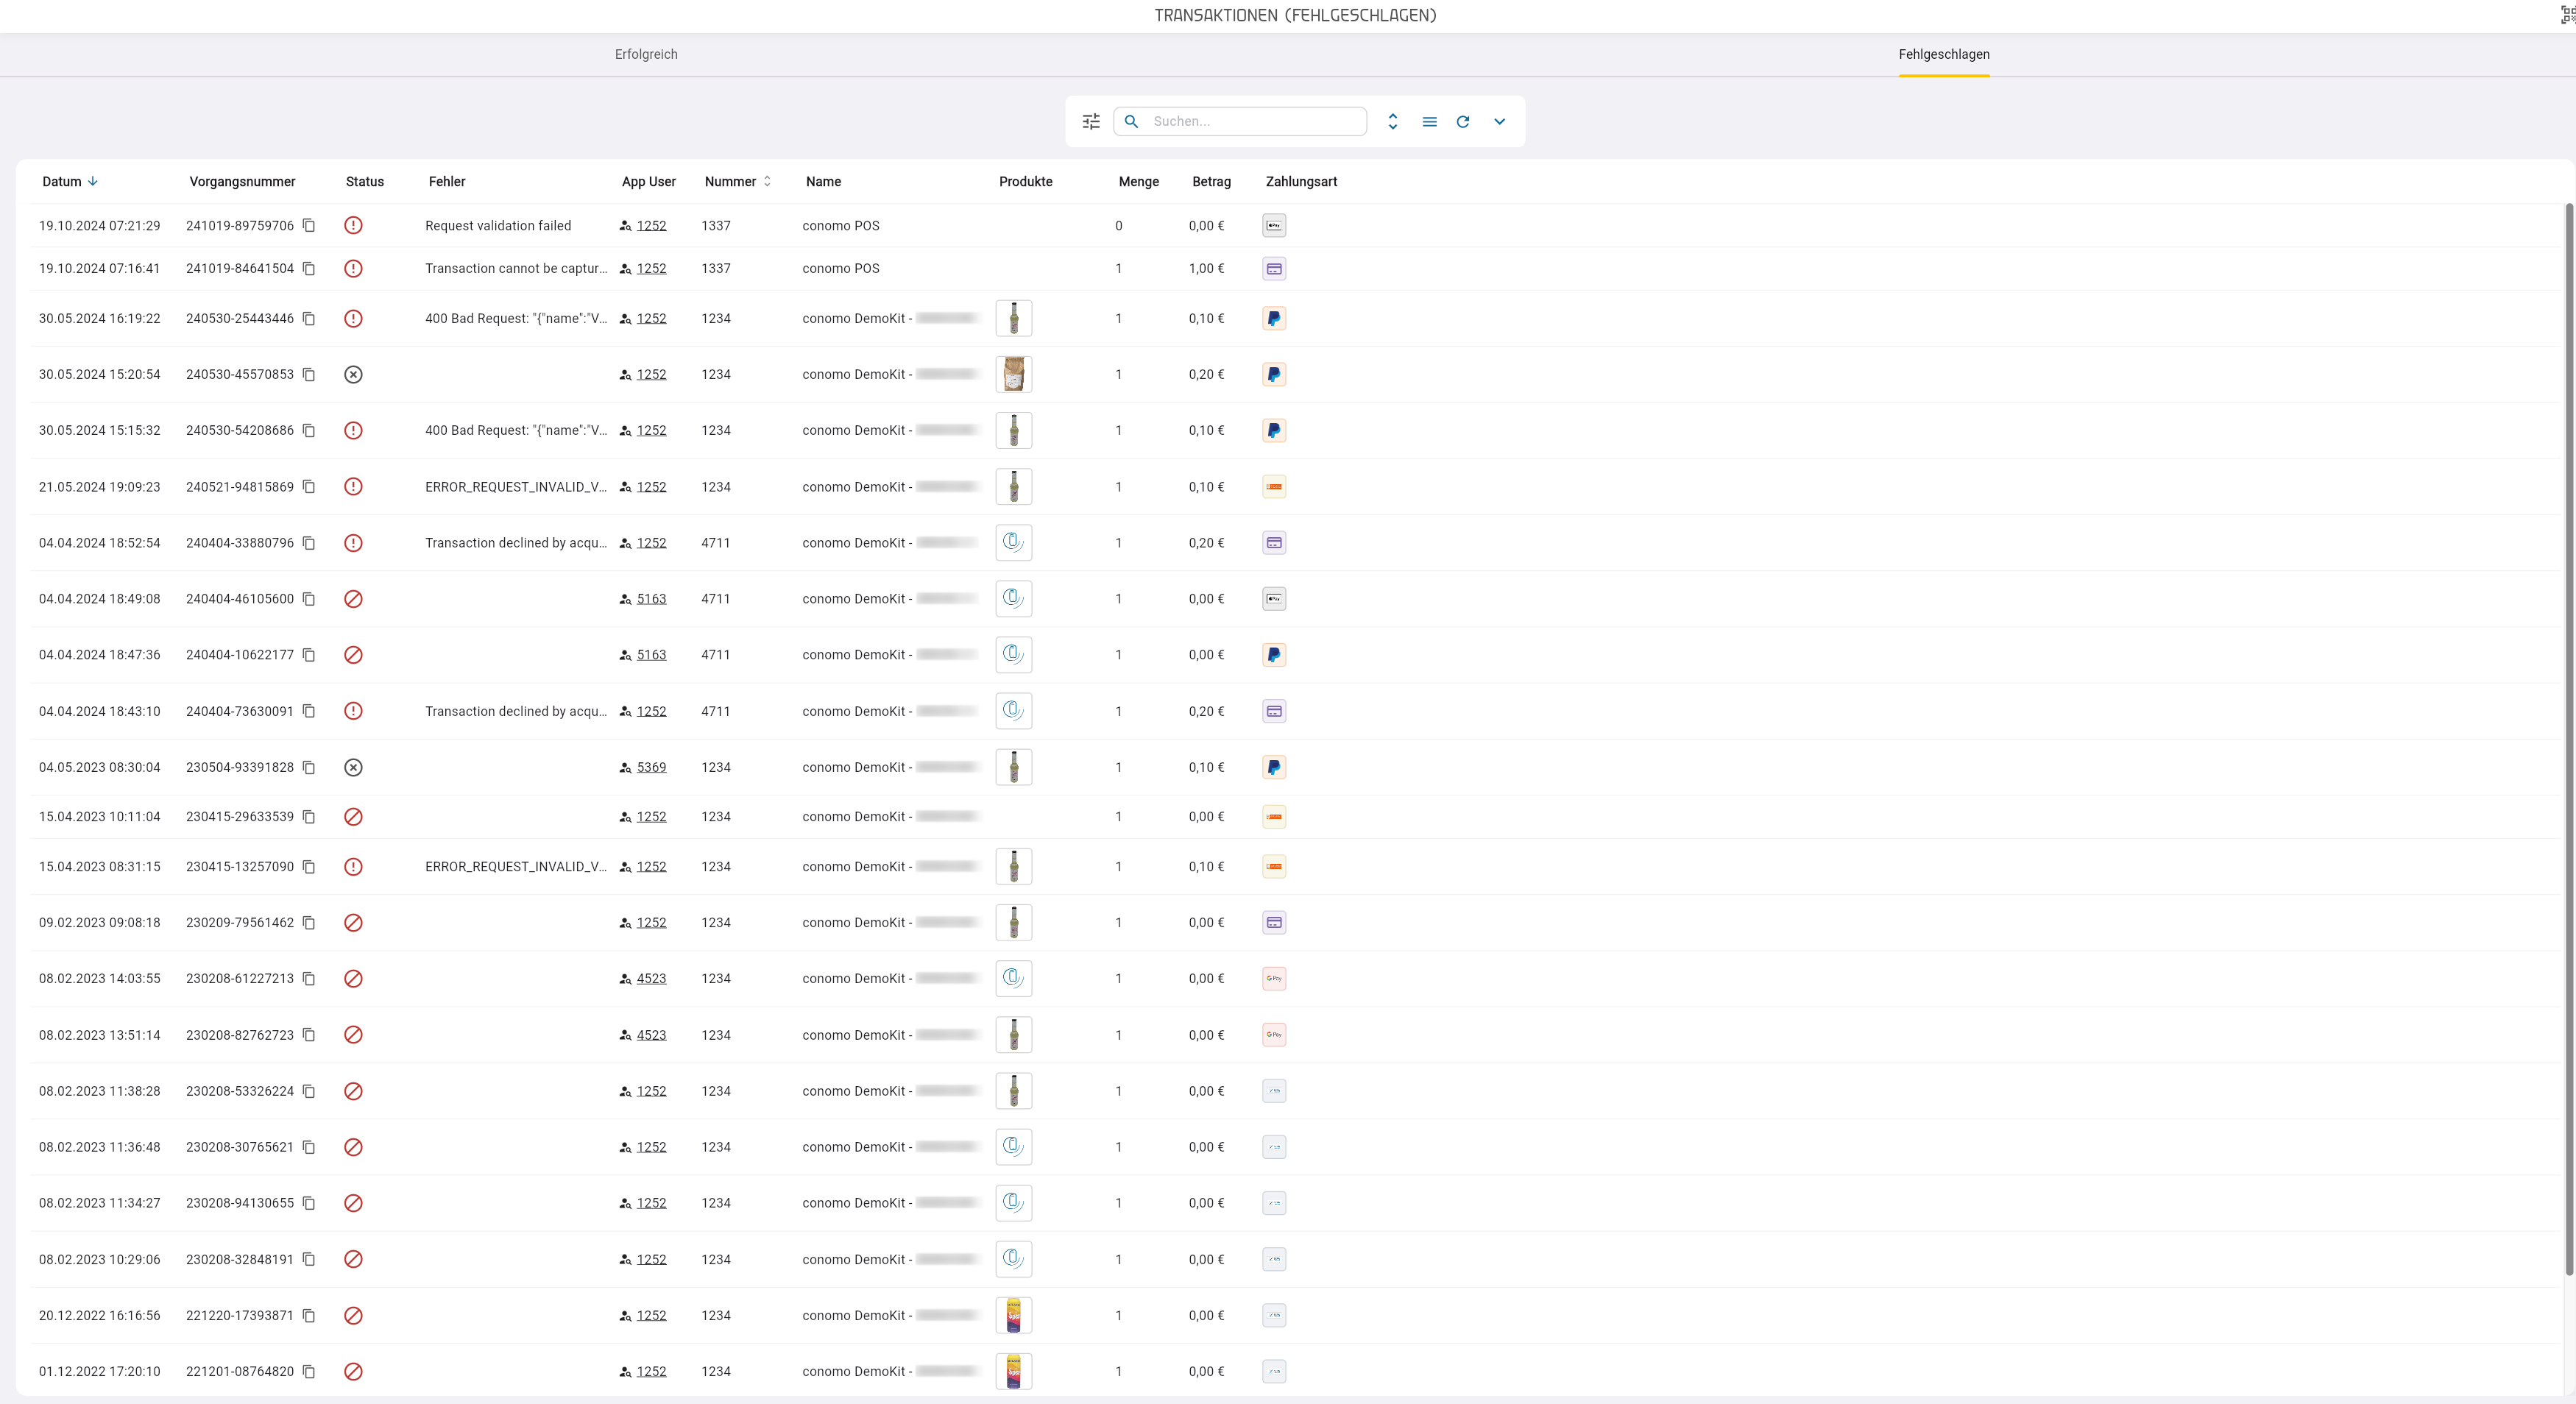The image size is (2576, 1404).
Task: Copy Vorgangsnummer 241019-84641504
Action: [x=309, y=268]
